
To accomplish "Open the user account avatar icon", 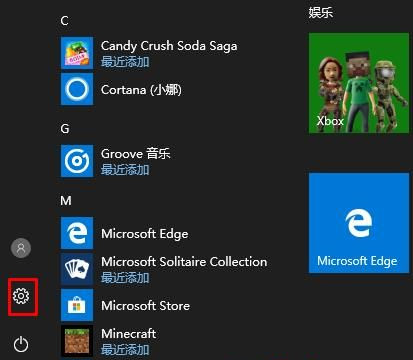I will [x=21, y=248].
